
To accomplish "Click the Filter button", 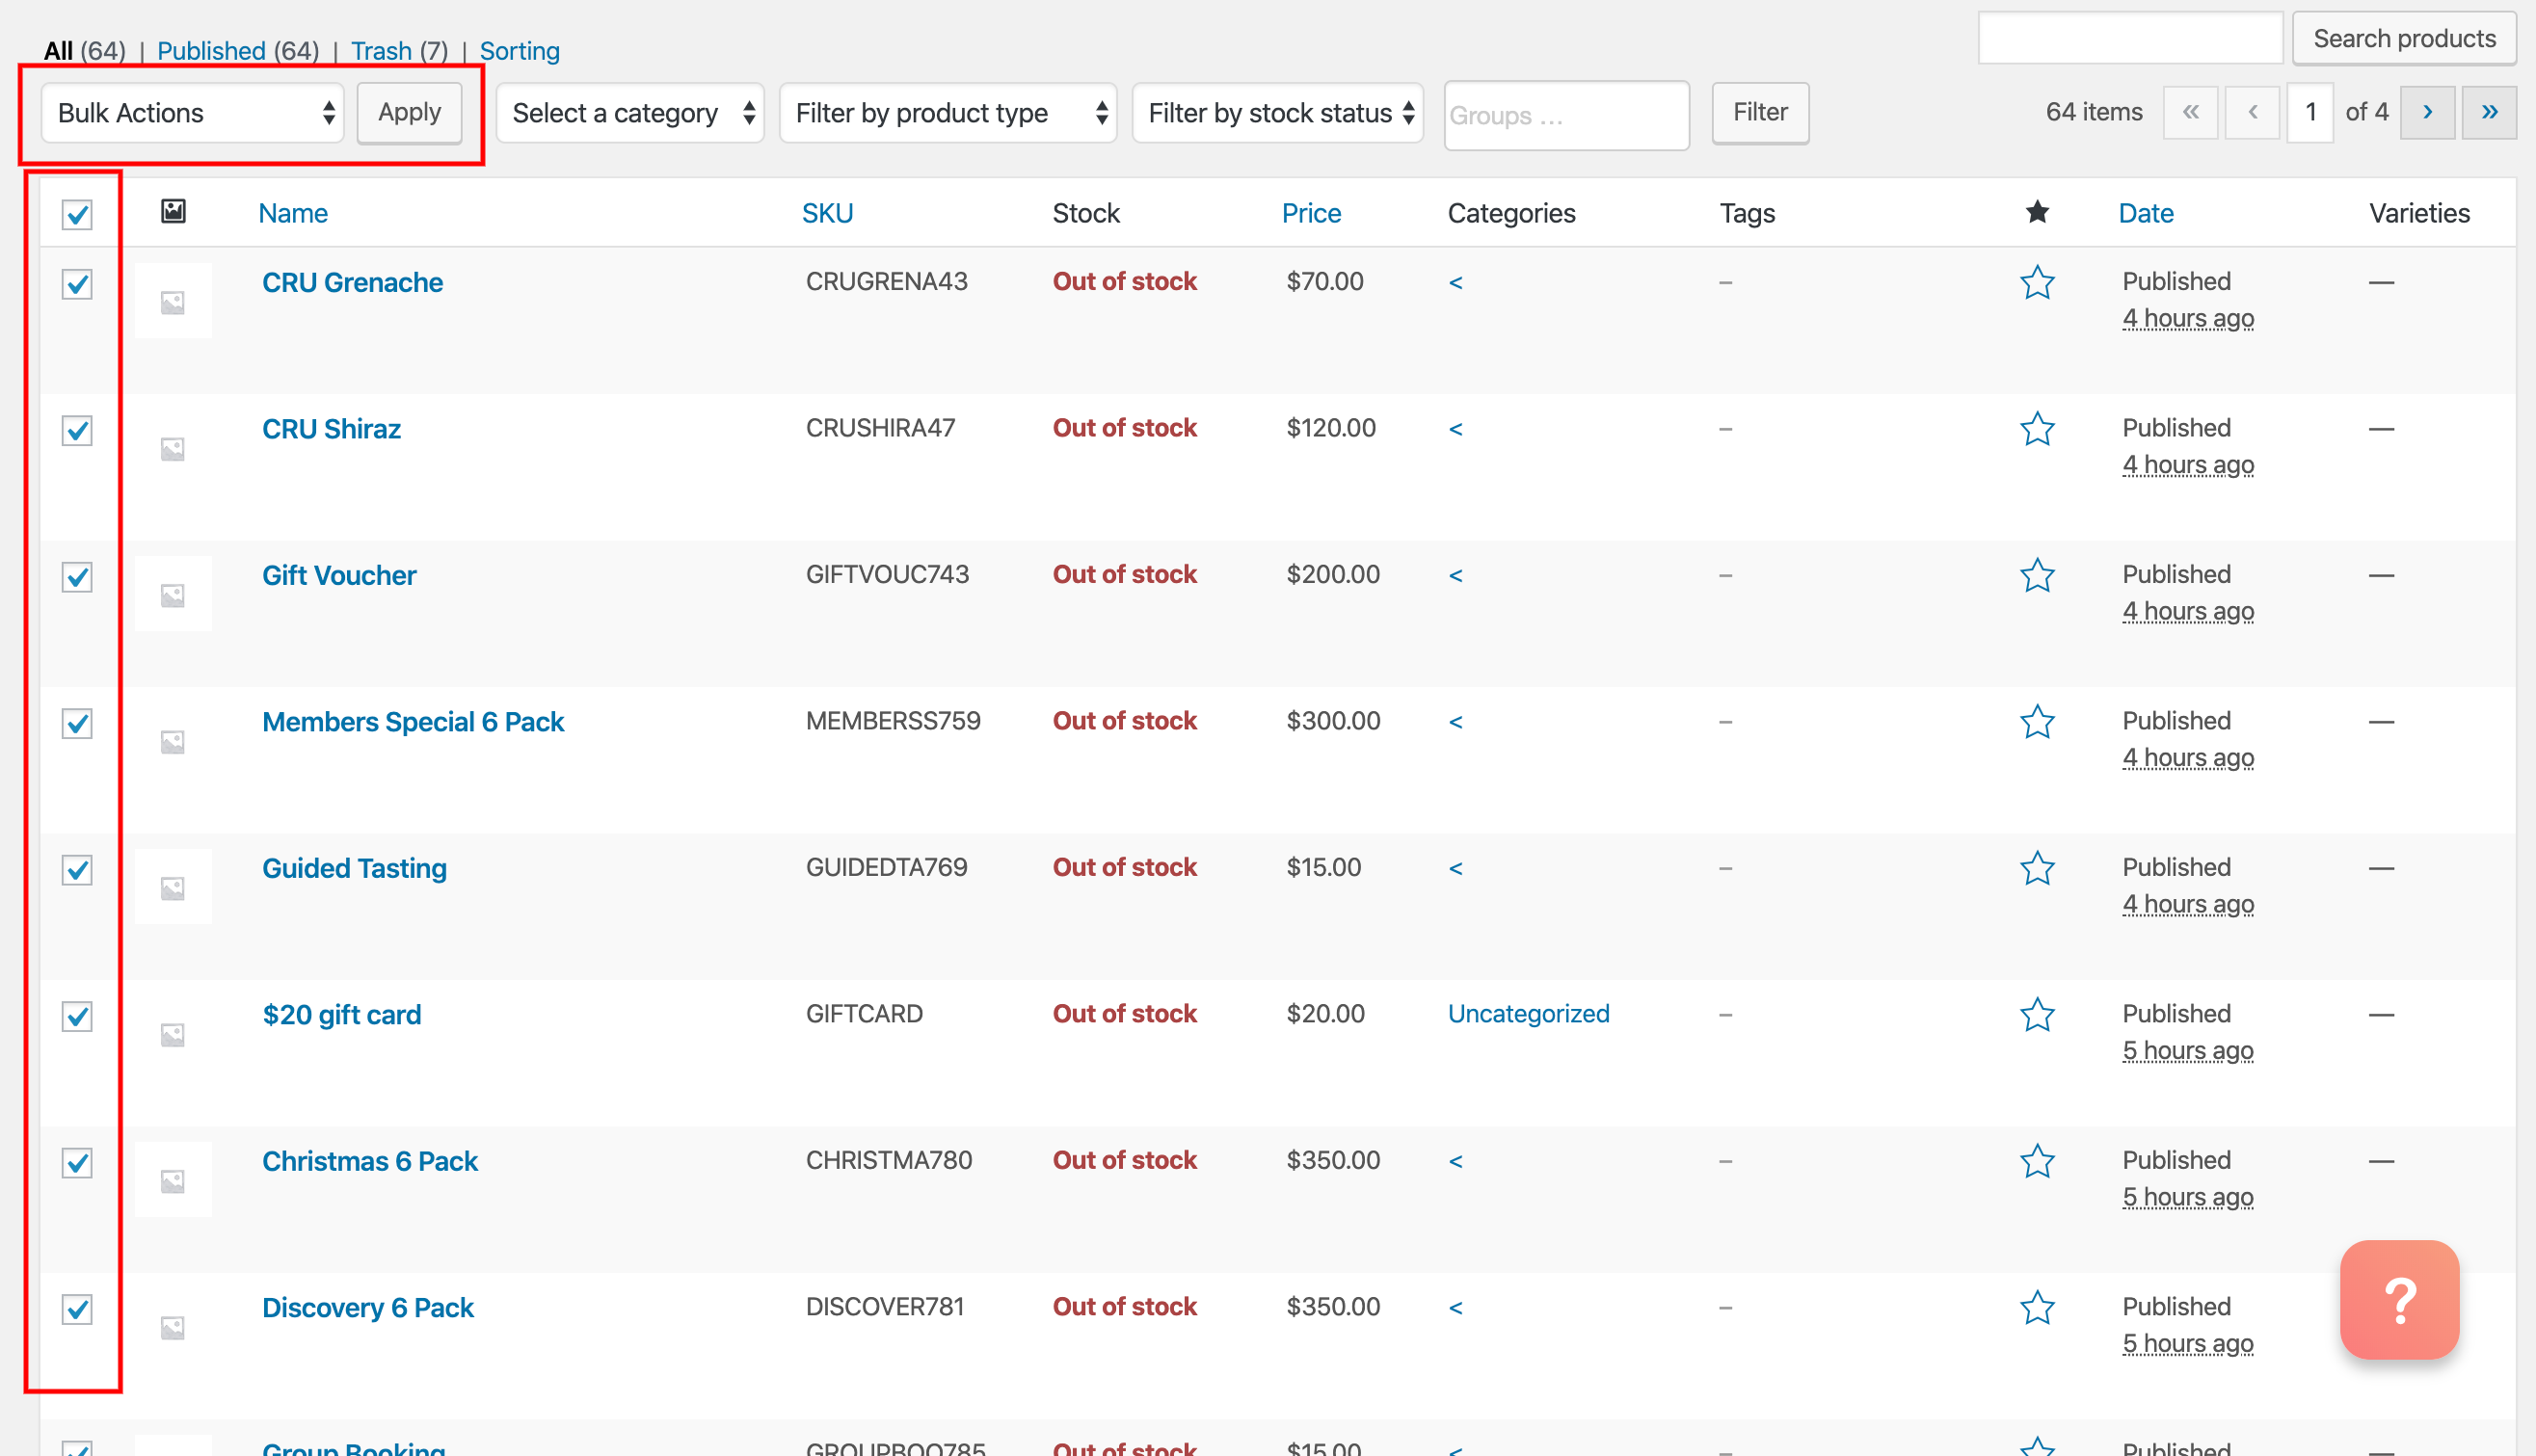I will pos(1760,113).
